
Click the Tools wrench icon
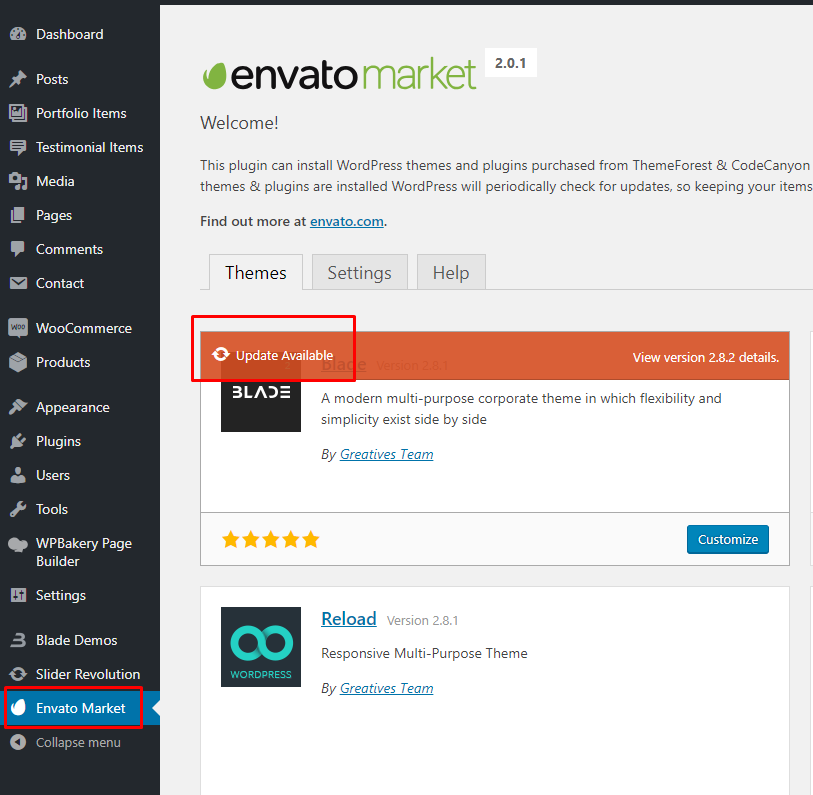coord(18,509)
